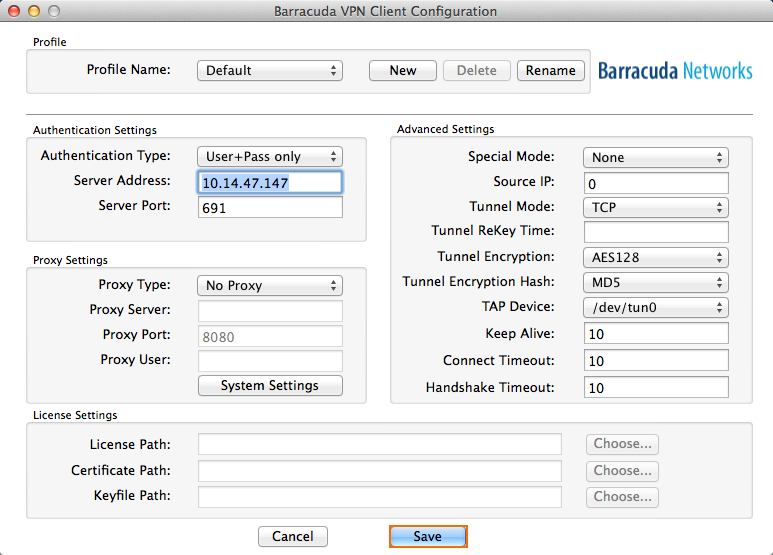Click the Barracuda Networks logo
The image size is (773, 555).
pos(675,71)
